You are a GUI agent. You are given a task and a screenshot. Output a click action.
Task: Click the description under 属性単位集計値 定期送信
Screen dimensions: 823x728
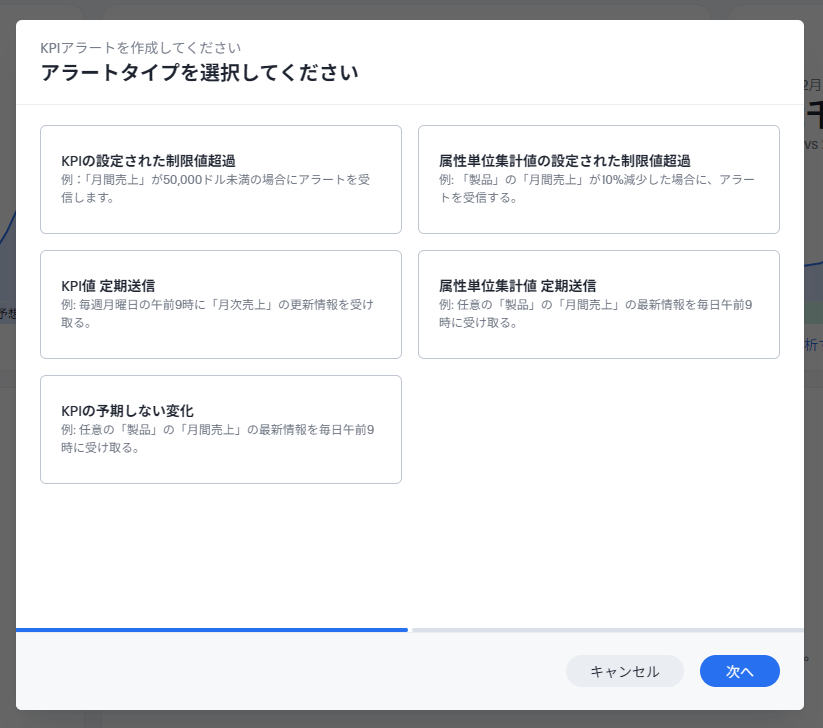(595, 313)
